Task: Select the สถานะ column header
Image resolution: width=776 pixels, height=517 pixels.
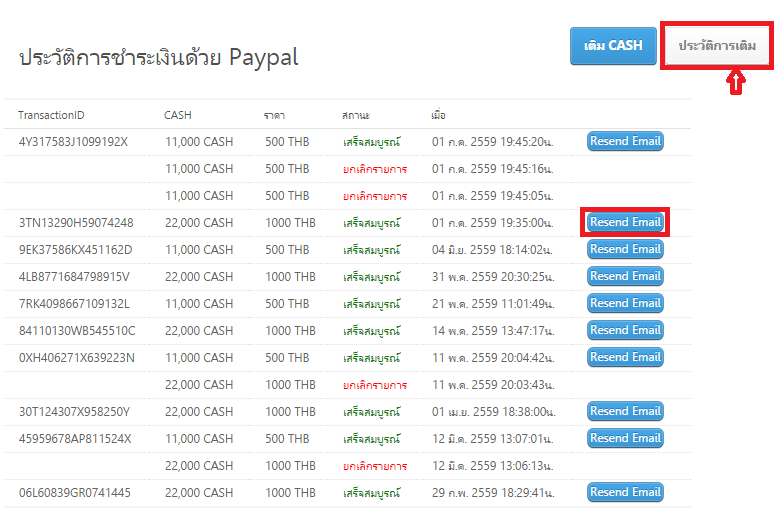Action: pyautogui.click(x=356, y=116)
